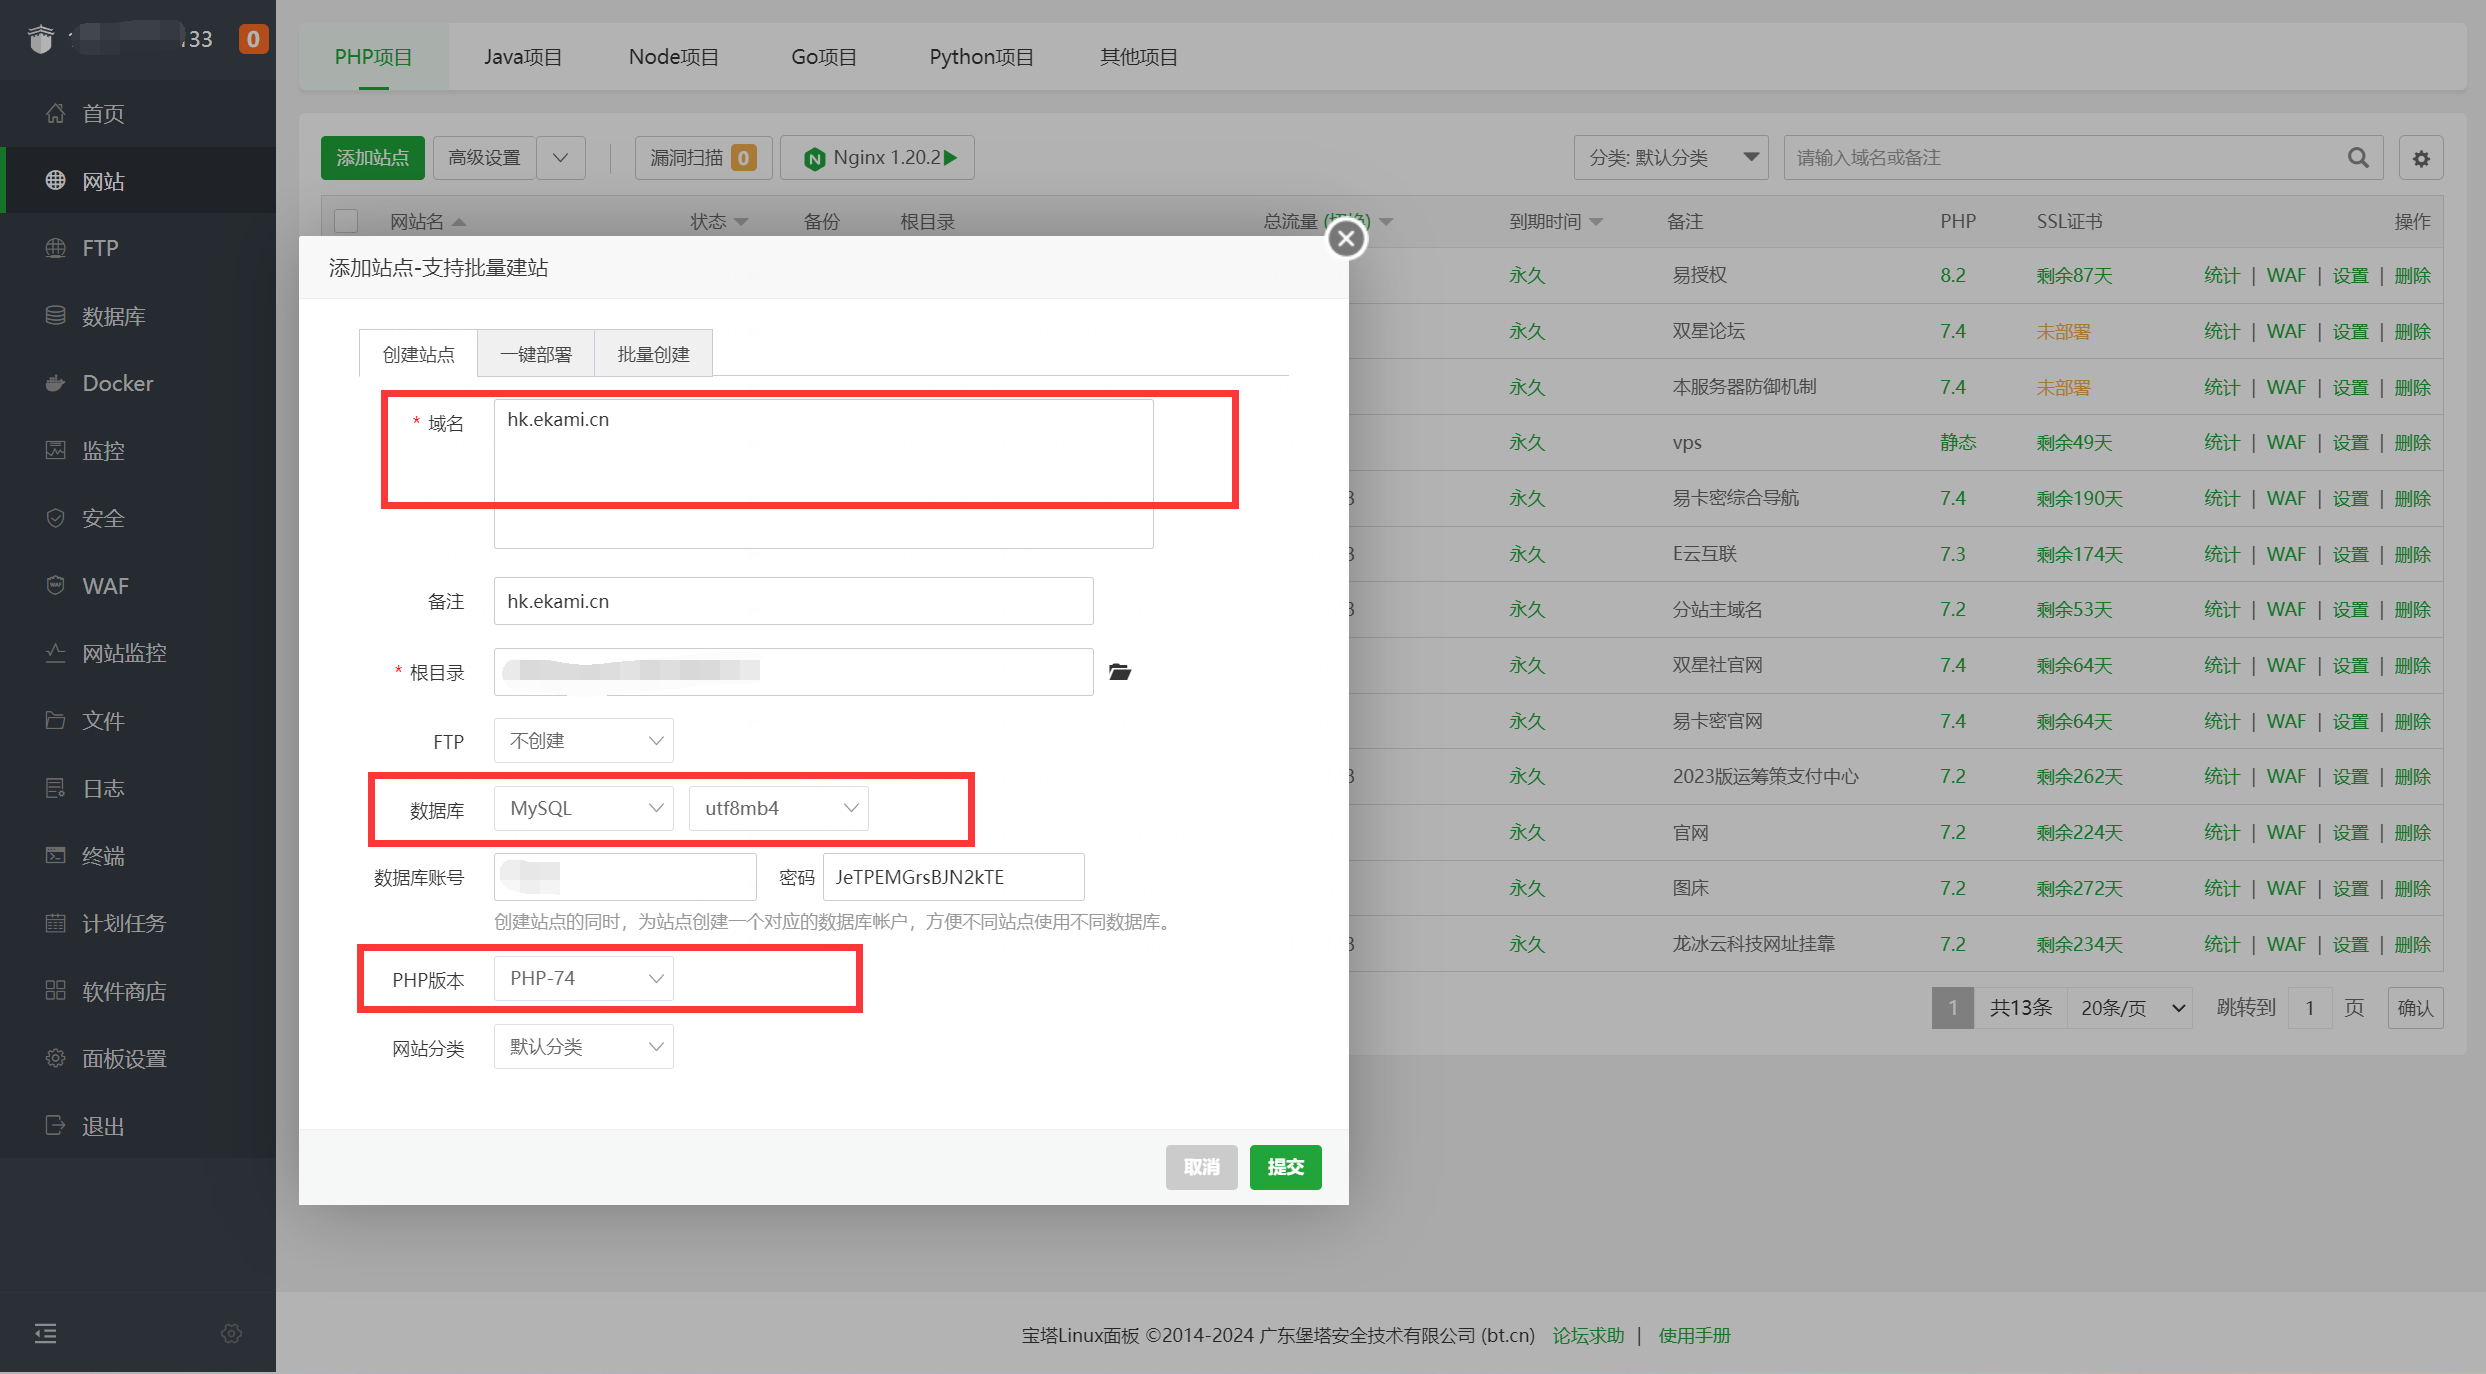Open the 计划任务 sidebar icon
Viewport: 2486px width, 1374px height.
pos(56,923)
